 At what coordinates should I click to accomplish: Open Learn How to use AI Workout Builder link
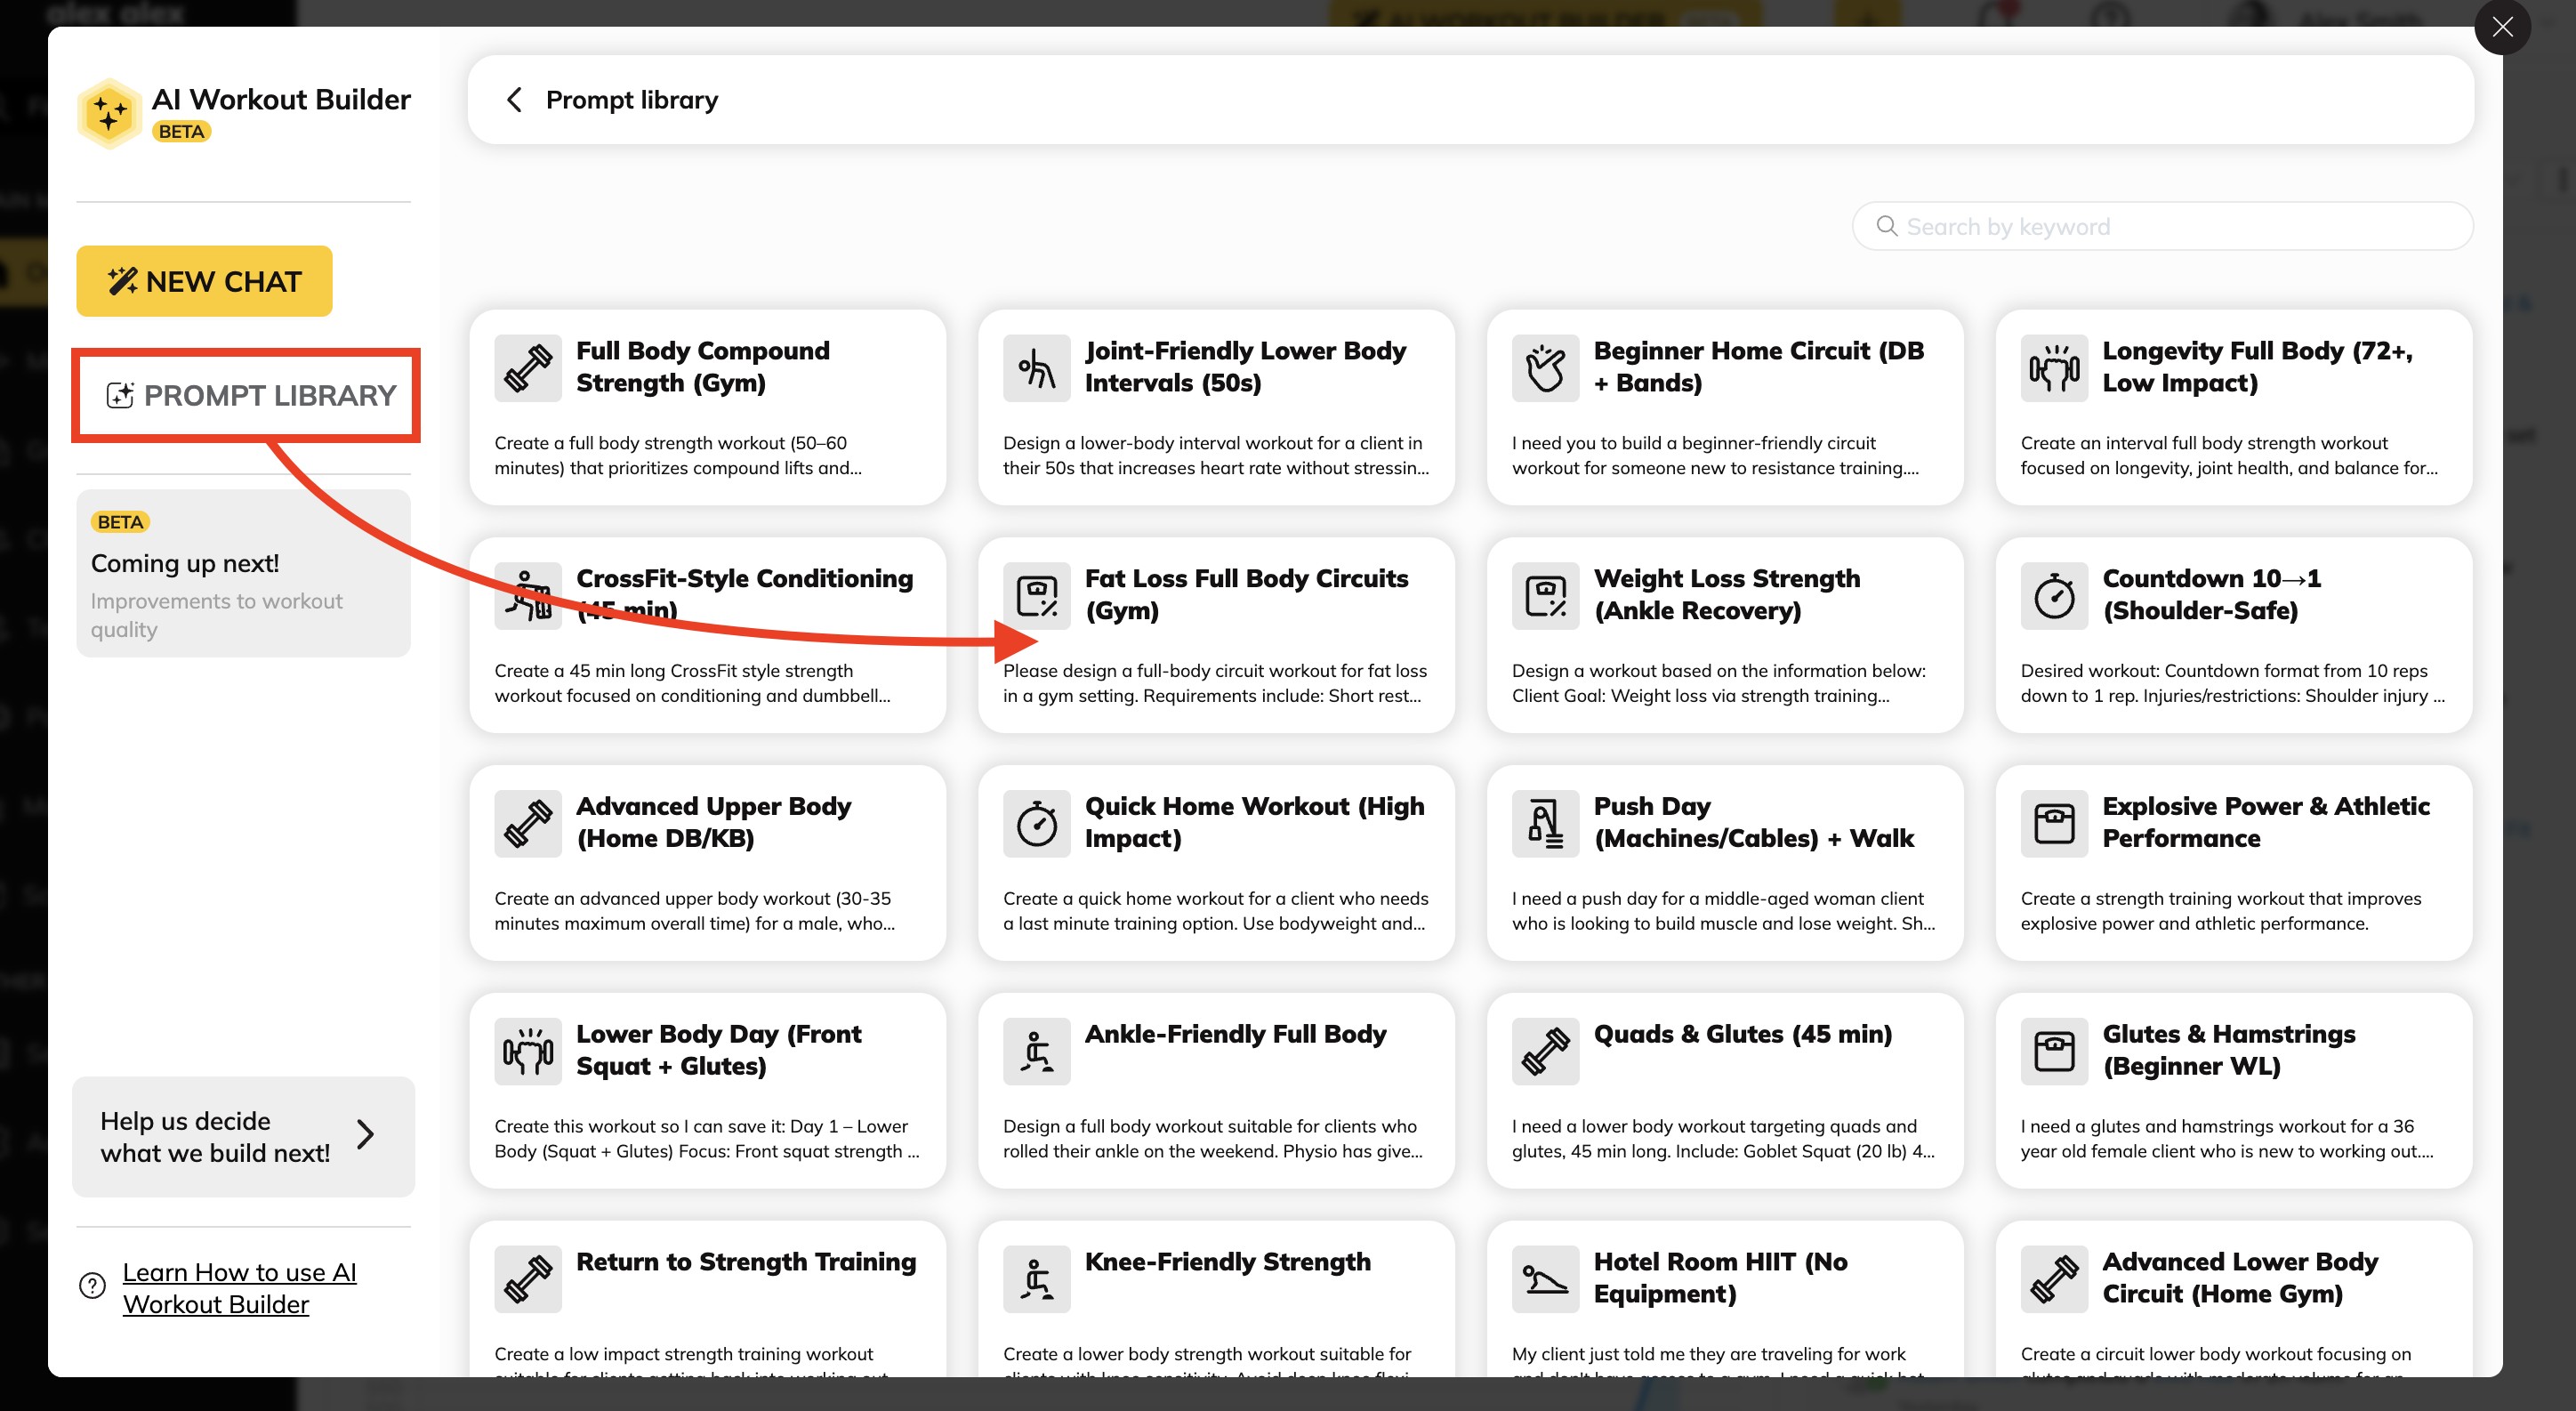click(x=239, y=1288)
